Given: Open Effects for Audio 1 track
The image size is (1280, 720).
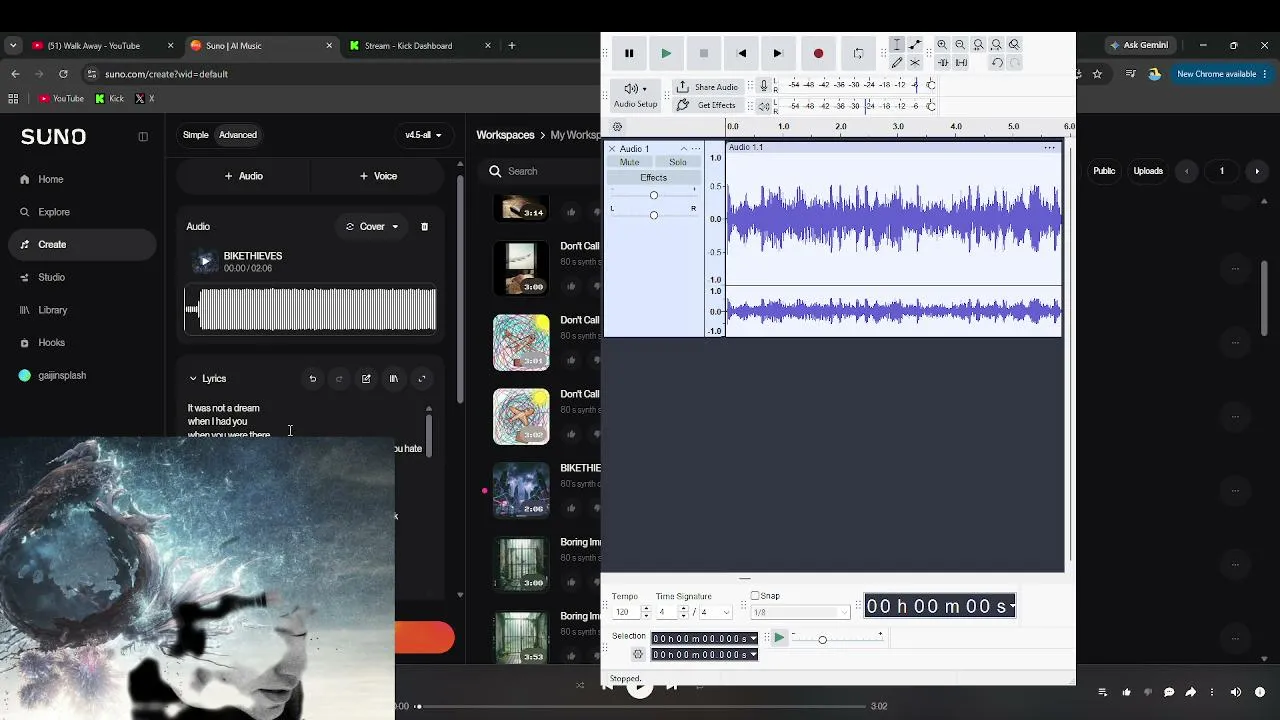Looking at the screenshot, I should [x=653, y=178].
